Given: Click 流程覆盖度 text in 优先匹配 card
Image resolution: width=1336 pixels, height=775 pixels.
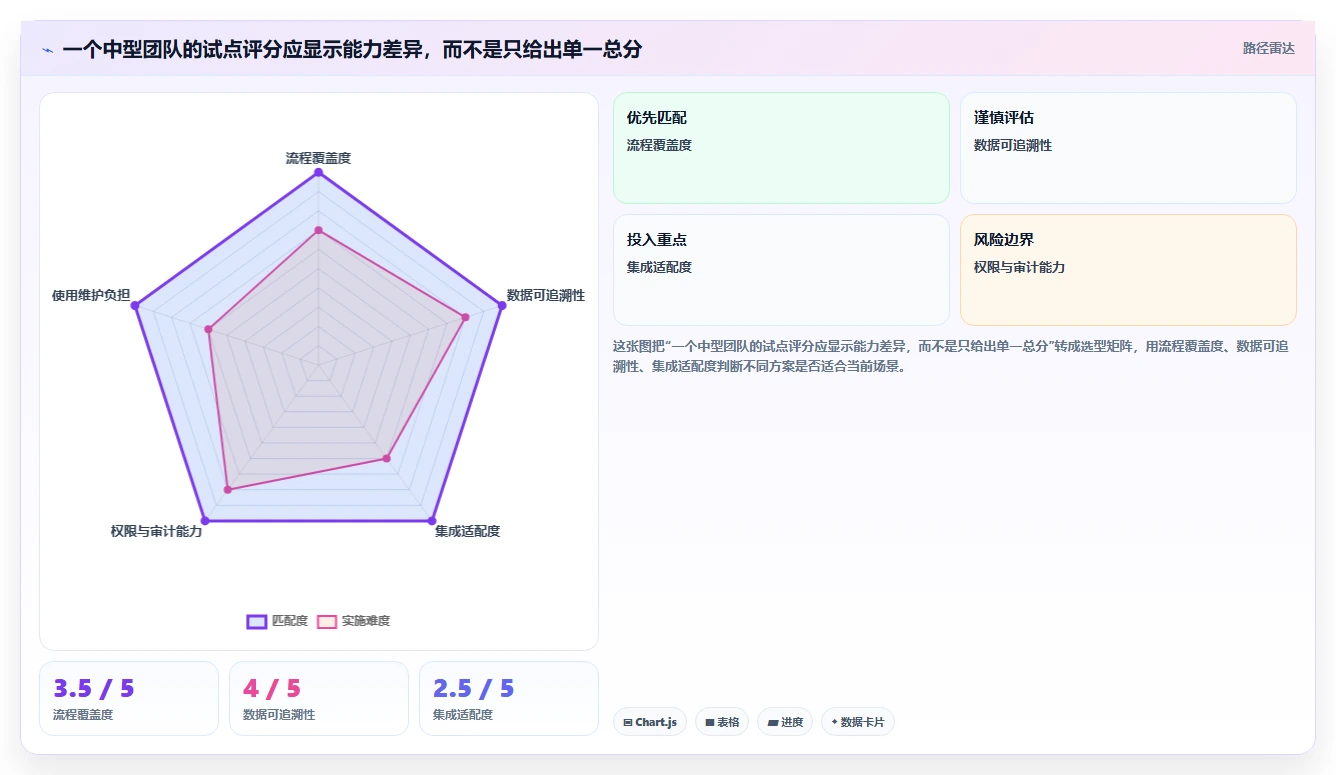Looking at the screenshot, I should (x=659, y=145).
